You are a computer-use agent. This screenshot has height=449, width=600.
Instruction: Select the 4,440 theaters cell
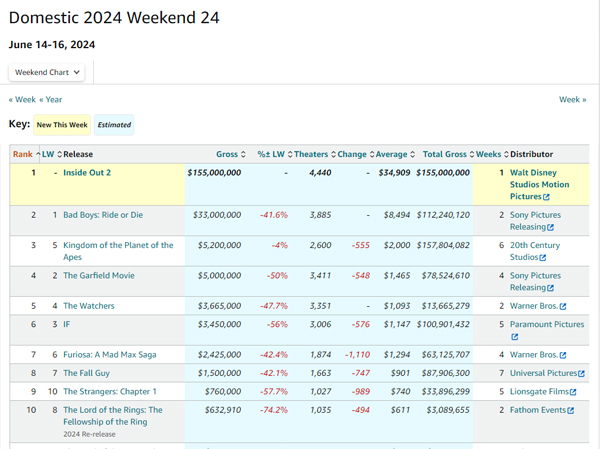[x=320, y=173]
